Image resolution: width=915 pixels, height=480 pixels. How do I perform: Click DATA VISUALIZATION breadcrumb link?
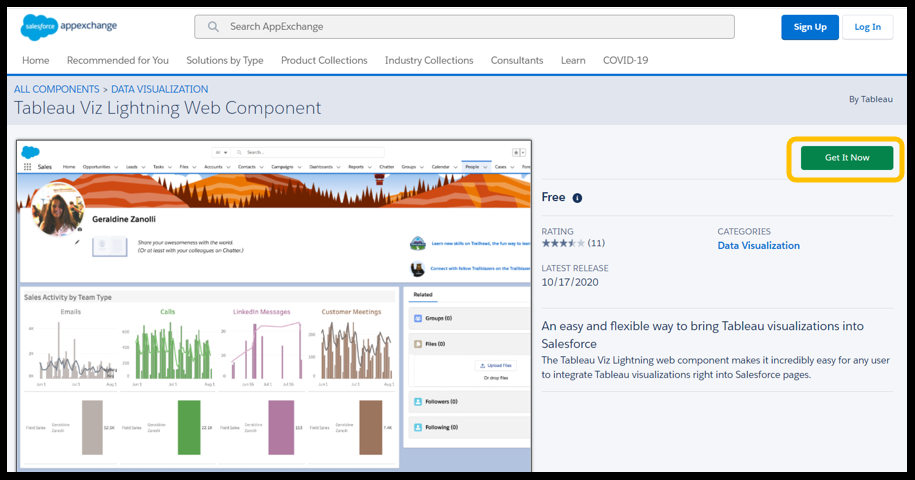click(x=160, y=89)
